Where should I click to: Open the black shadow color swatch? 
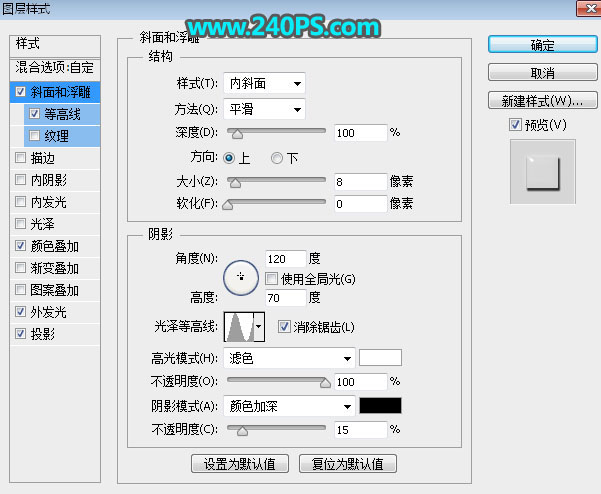[x=380, y=405]
